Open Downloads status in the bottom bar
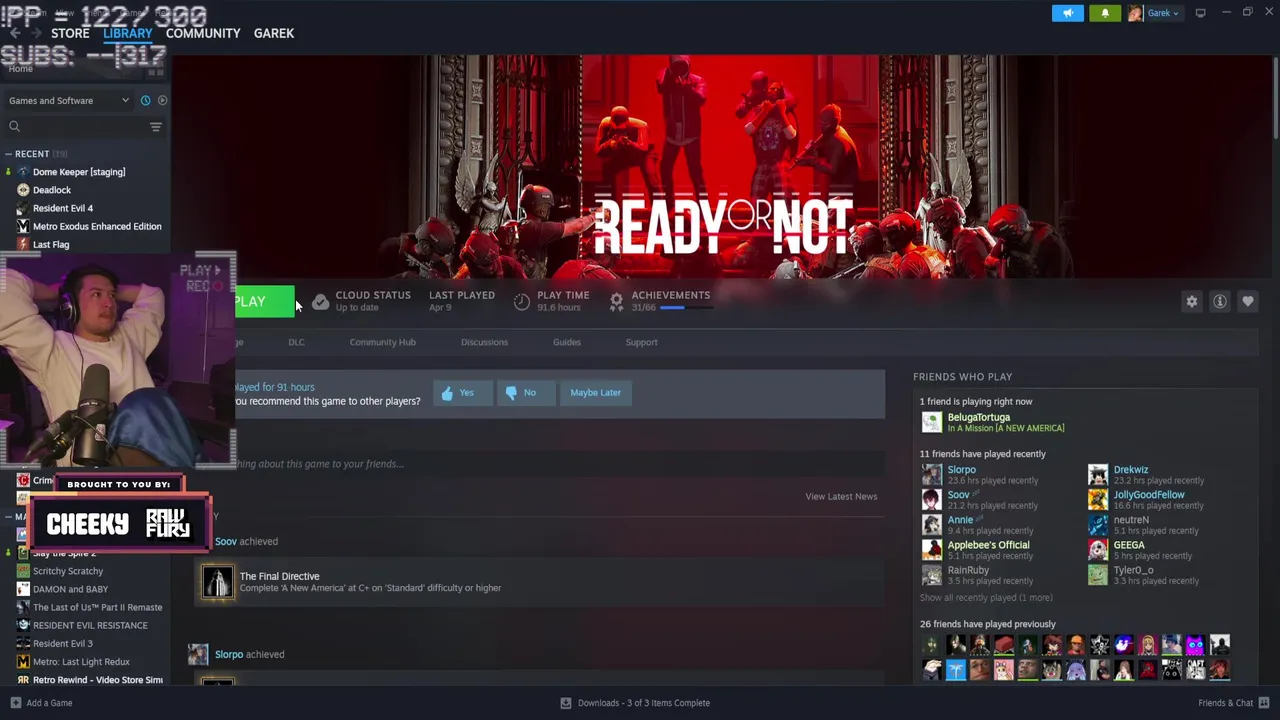 click(x=635, y=703)
